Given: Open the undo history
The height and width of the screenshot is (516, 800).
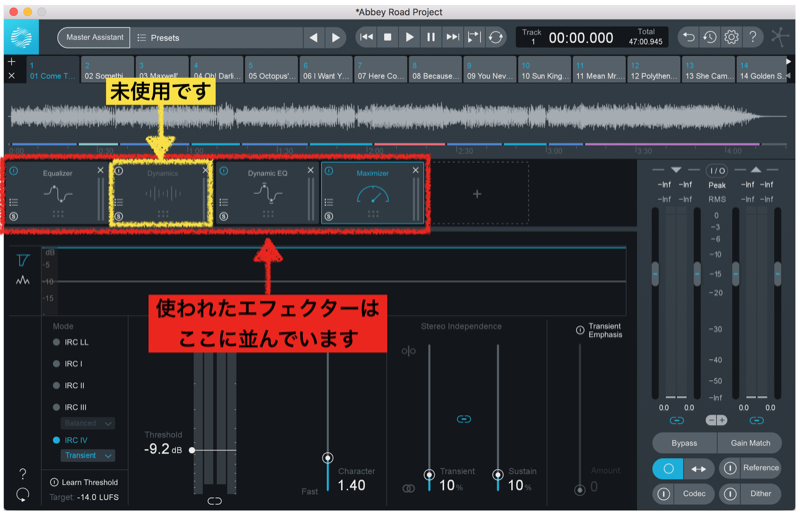Looking at the screenshot, I should pos(710,37).
